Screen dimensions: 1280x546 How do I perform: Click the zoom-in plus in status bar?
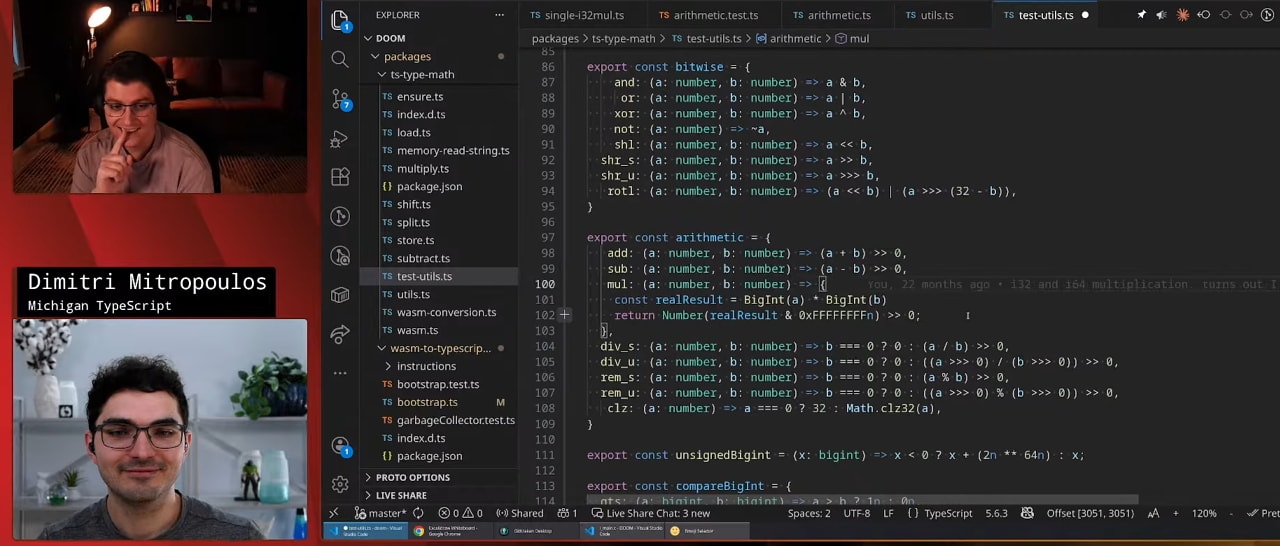1175,513
